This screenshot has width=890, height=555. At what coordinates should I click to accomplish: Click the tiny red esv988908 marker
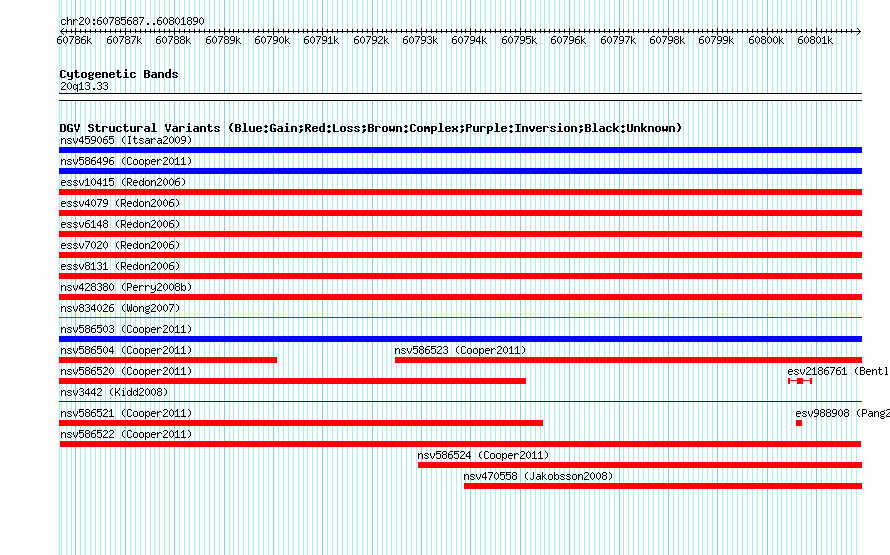click(799, 423)
